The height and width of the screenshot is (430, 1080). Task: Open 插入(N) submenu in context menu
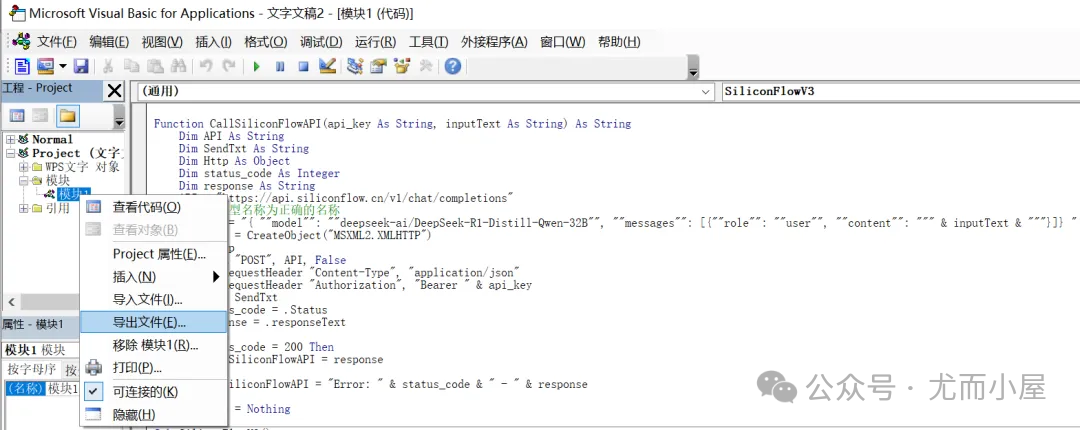coord(154,277)
